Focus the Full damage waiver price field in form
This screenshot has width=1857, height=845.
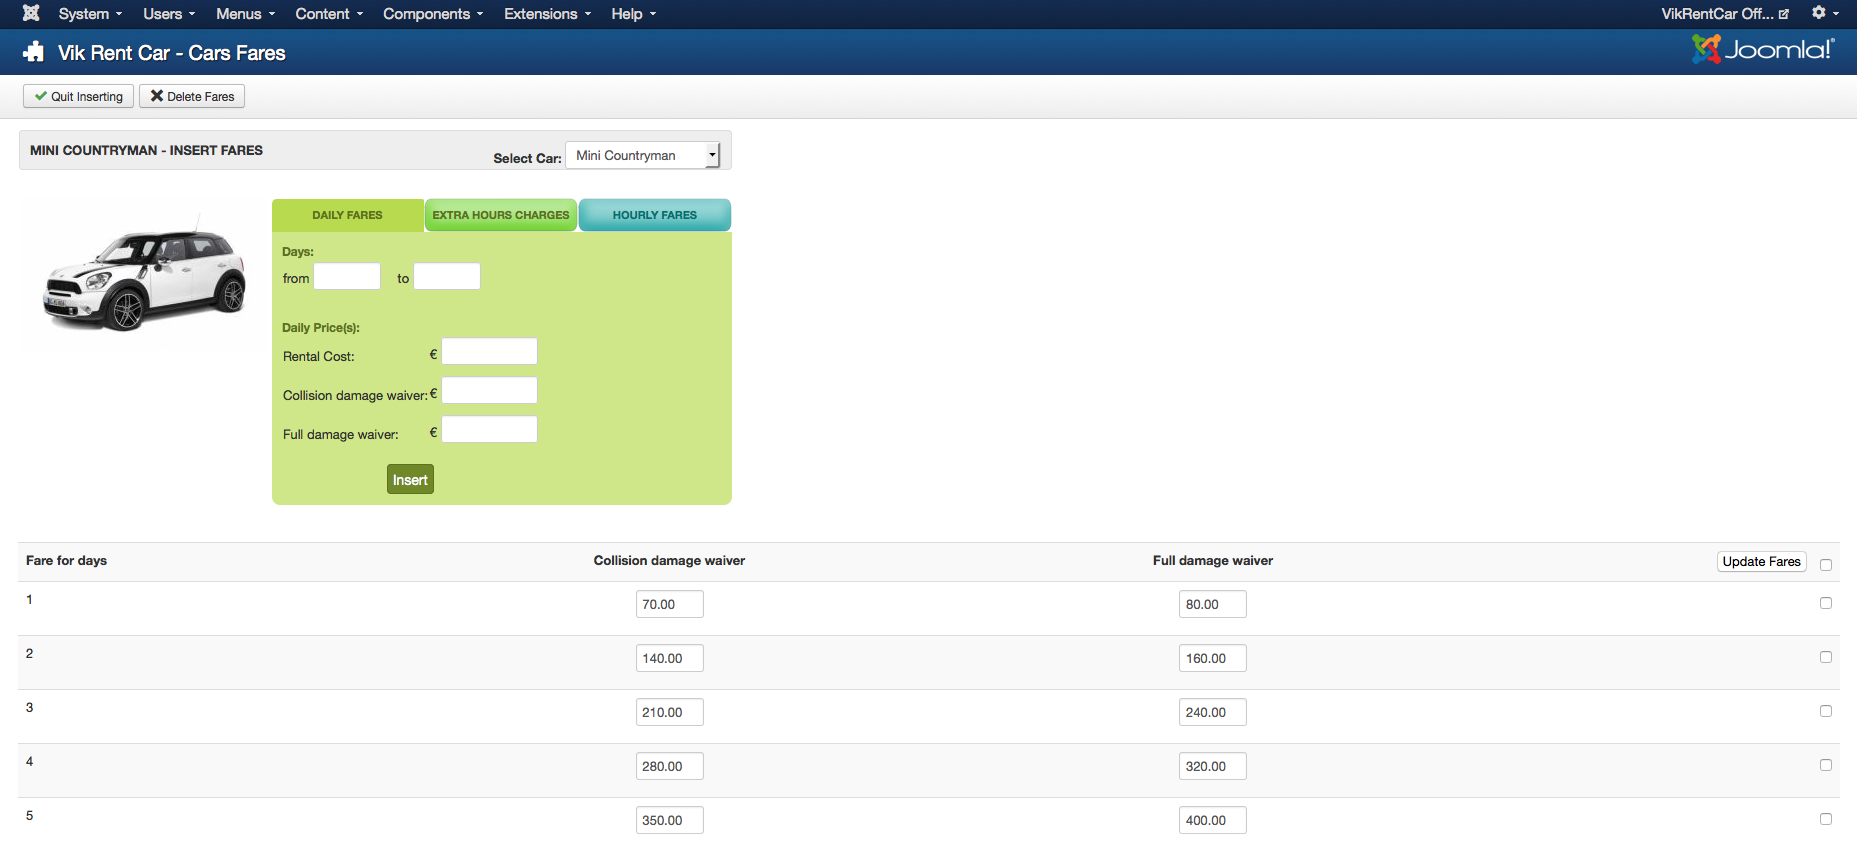point(490,429)
